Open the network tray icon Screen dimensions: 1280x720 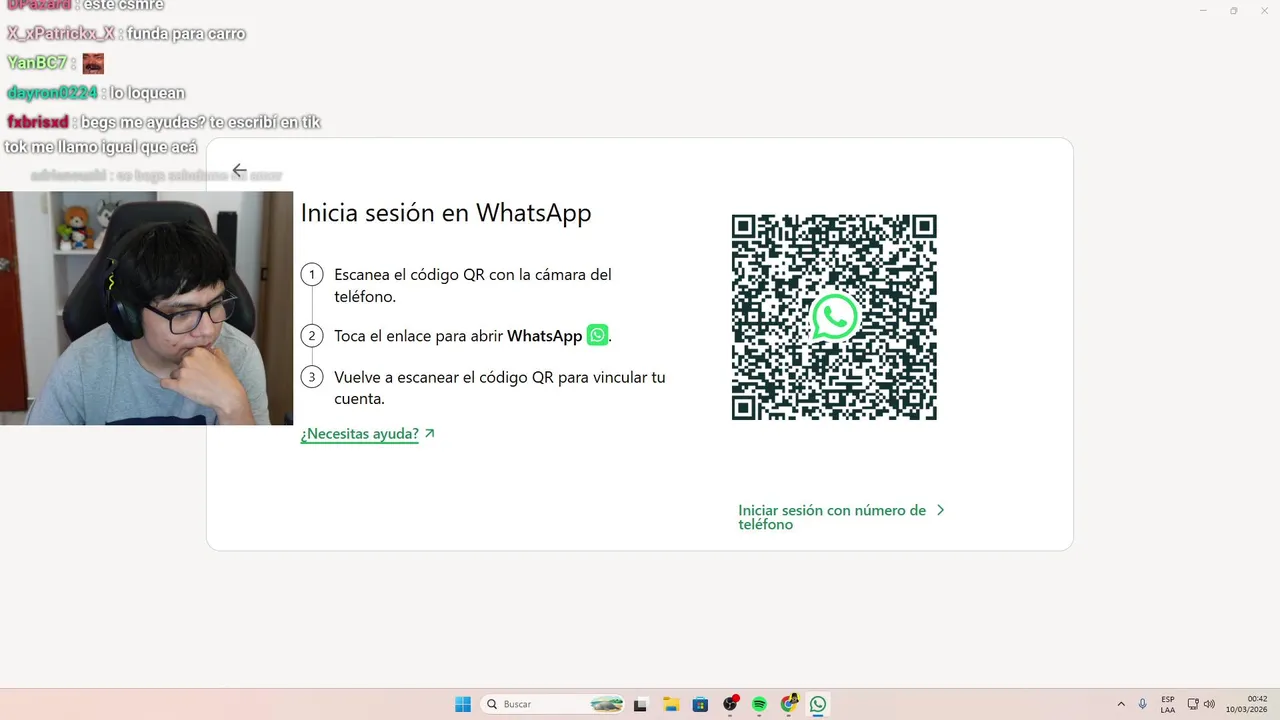coord(1193,704)
